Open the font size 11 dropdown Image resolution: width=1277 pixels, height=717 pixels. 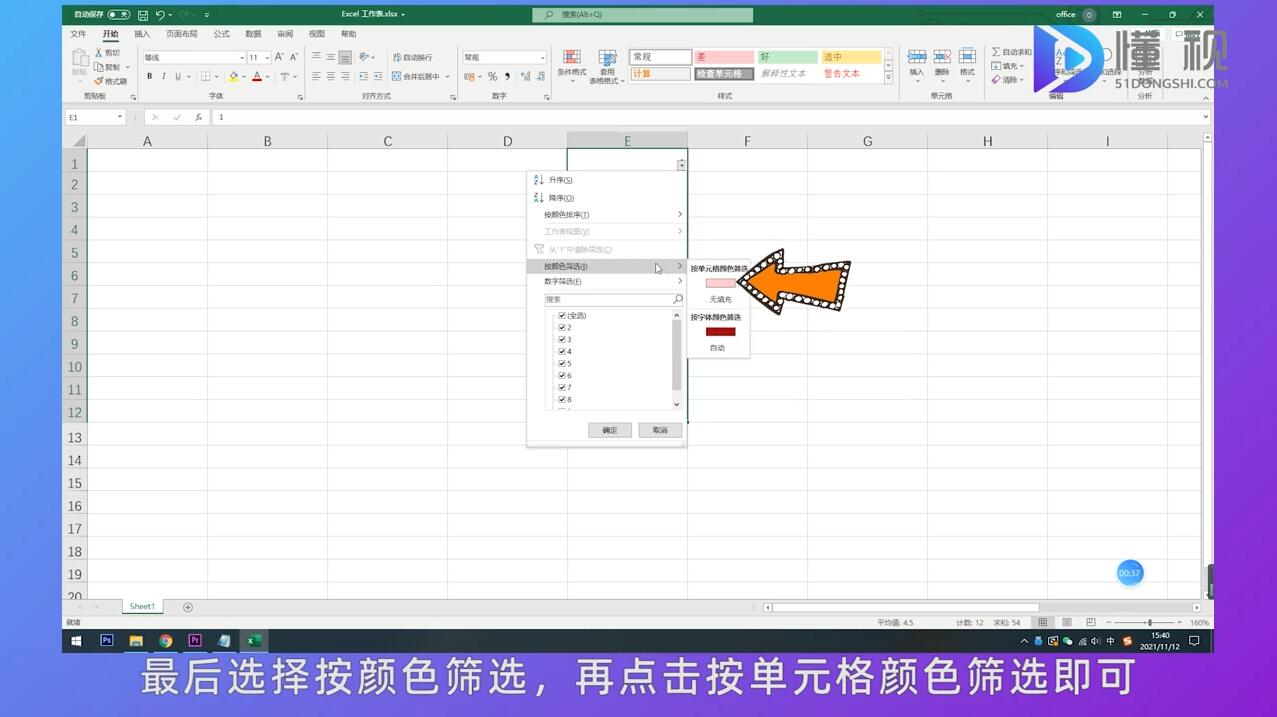[x=267, y=58]
